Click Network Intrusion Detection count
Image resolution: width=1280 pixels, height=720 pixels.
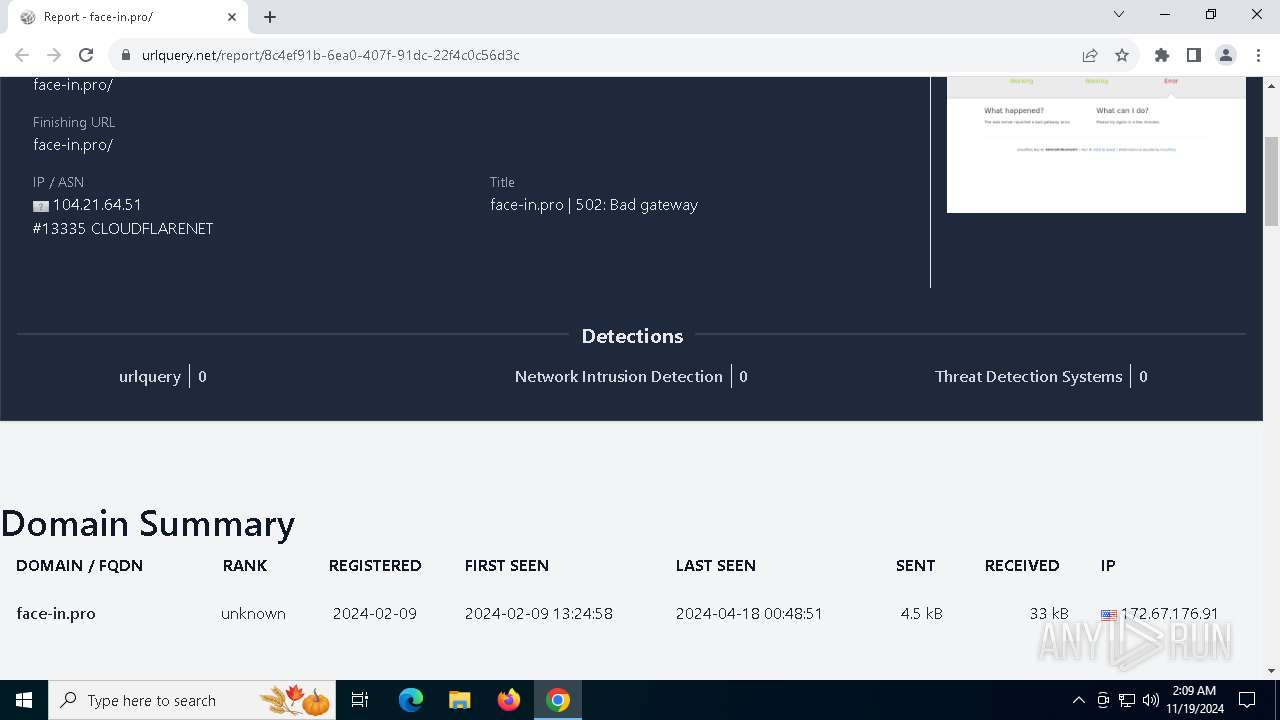coord(743,376)
